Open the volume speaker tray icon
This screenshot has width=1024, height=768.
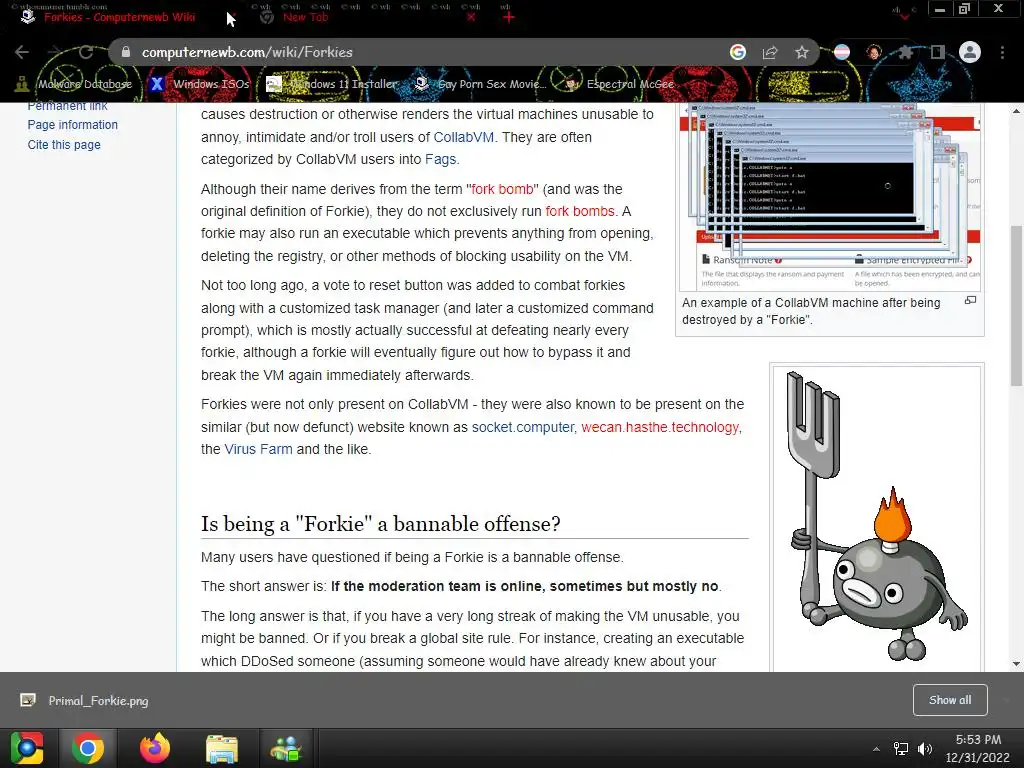[x=925, y=749]
